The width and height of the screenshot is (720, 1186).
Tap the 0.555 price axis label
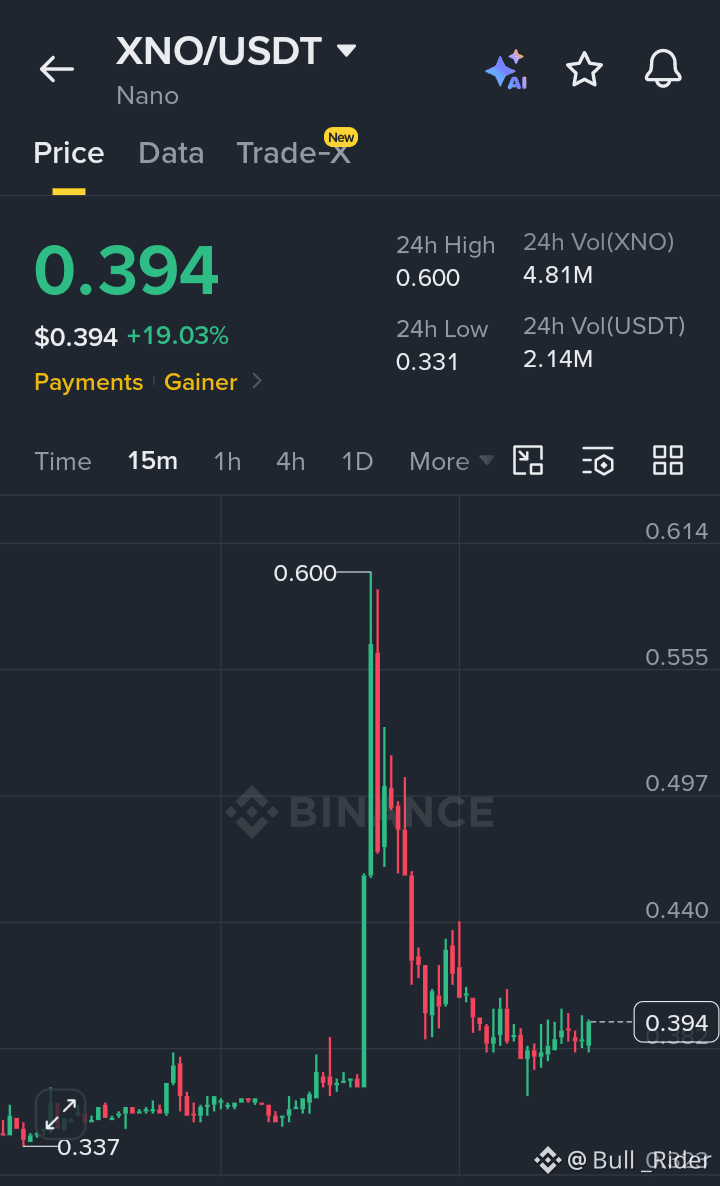point(677,657)
